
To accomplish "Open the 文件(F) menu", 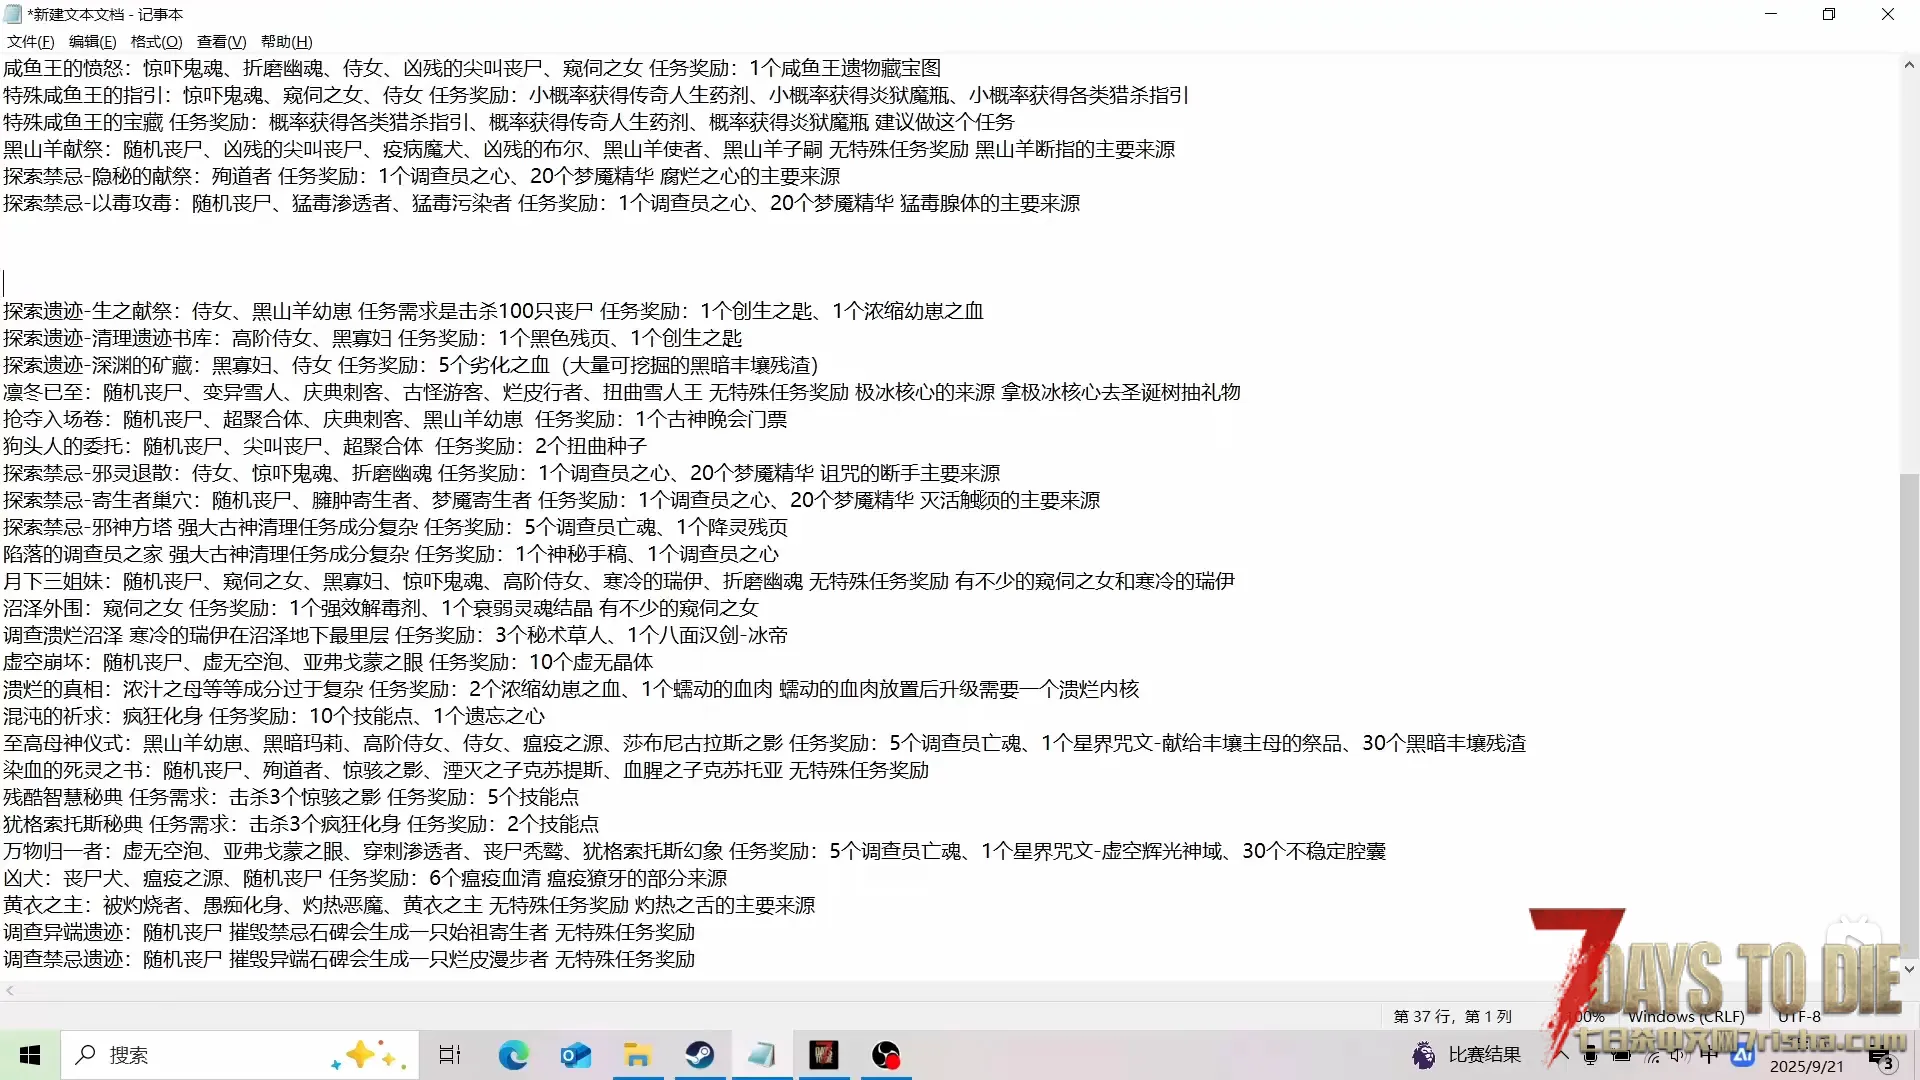I will point(30,41).
